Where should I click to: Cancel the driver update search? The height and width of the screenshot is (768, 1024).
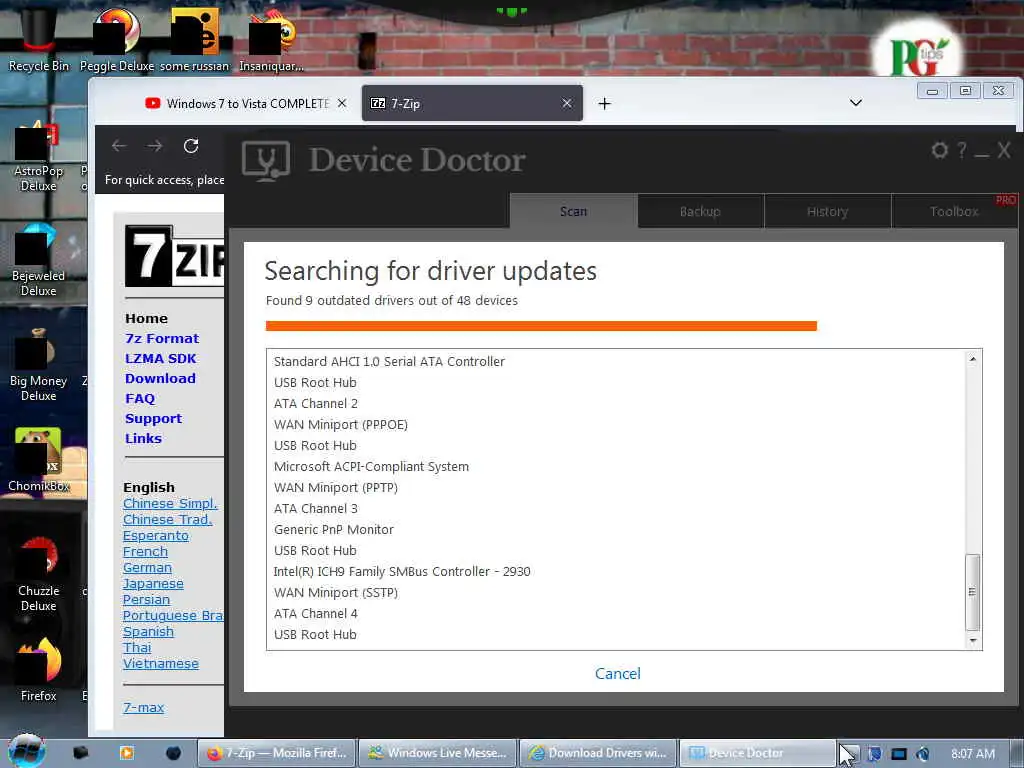(x=617, y=673)
